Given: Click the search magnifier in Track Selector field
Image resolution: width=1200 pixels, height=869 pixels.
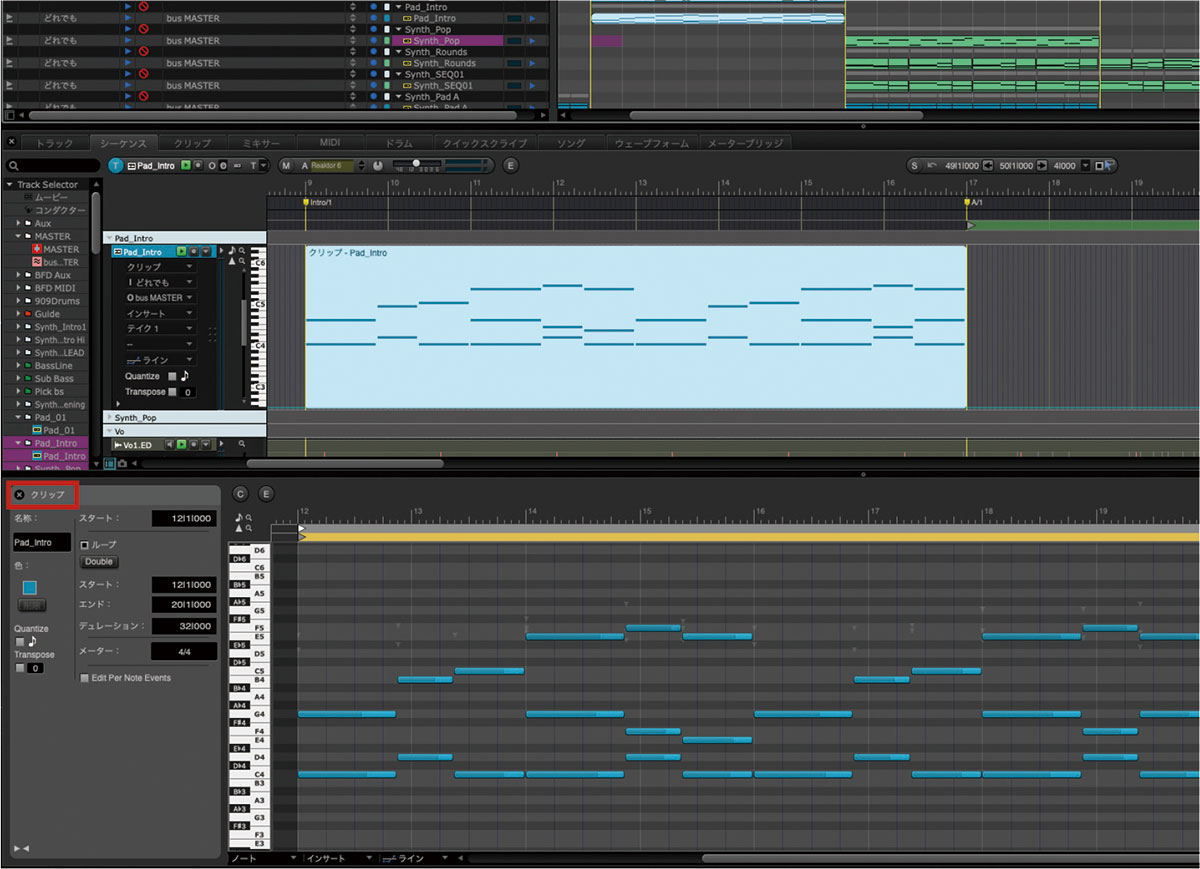Looking at the screenshot, I should (13, 166).
